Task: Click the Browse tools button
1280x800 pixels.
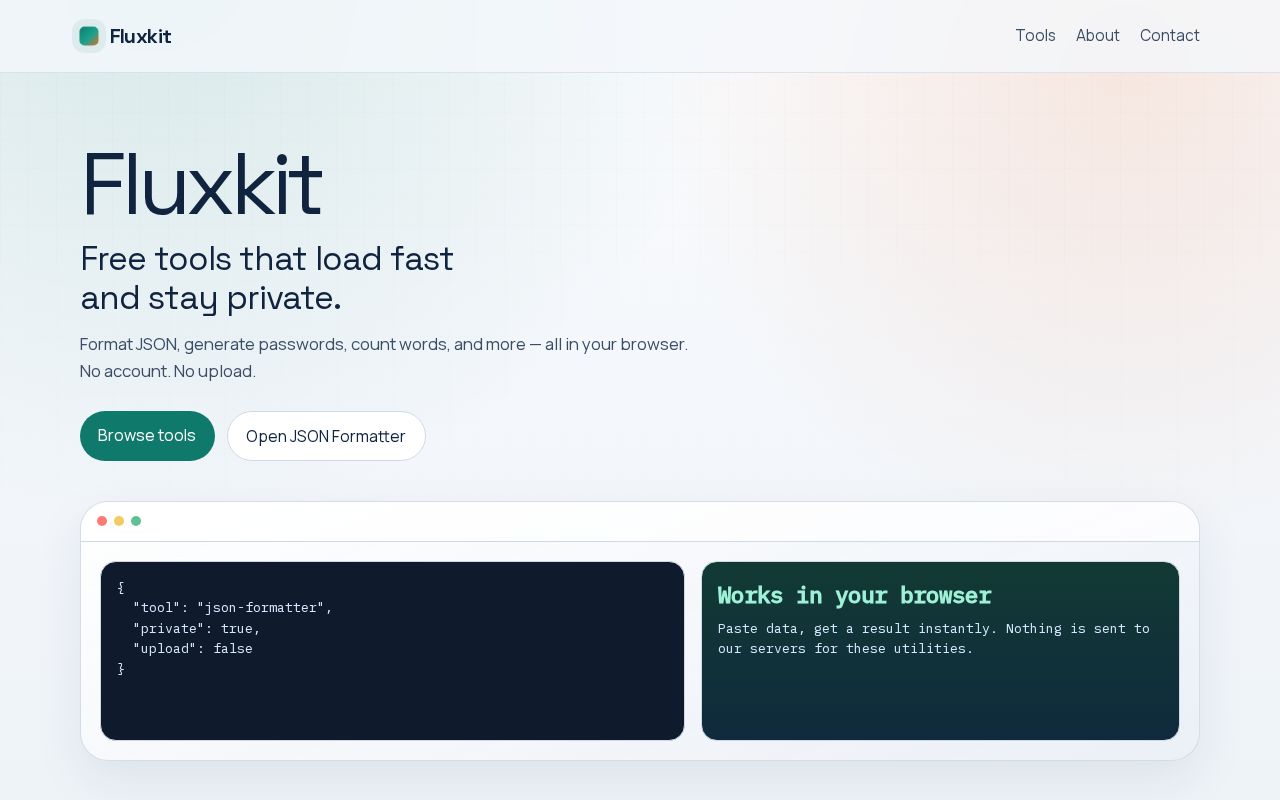Action: coord(147,436)
